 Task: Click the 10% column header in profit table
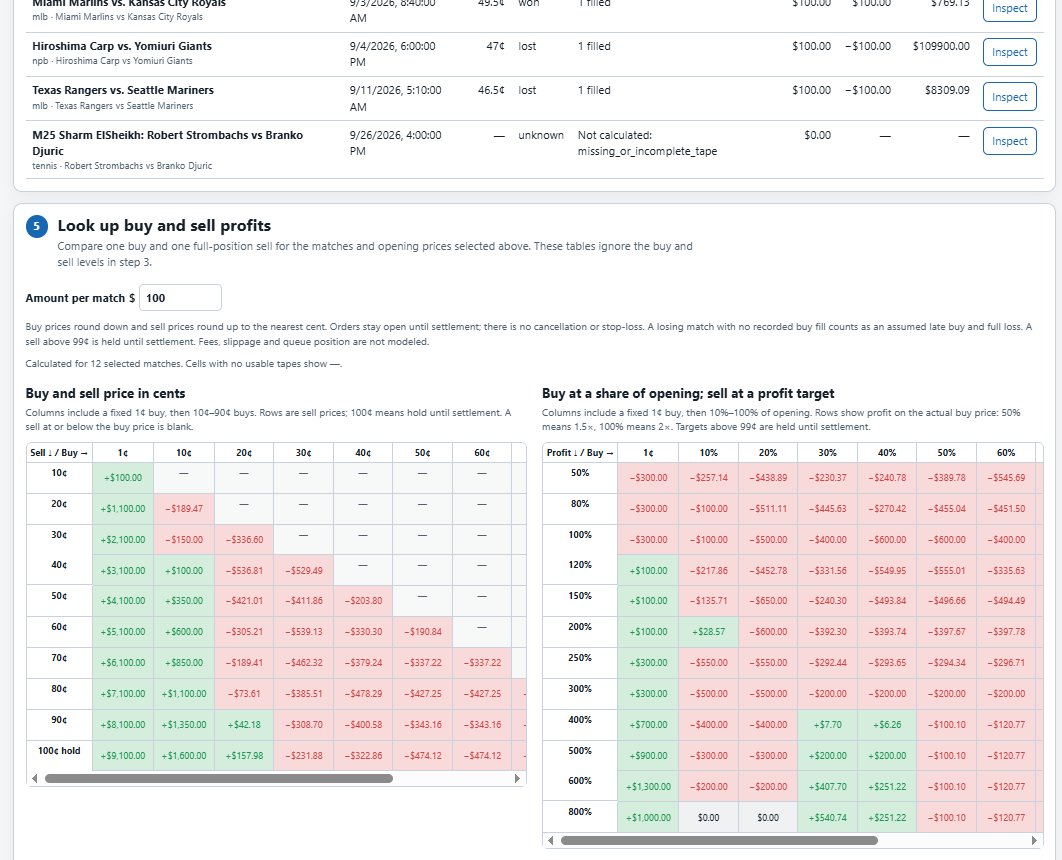tap(708, 452)
